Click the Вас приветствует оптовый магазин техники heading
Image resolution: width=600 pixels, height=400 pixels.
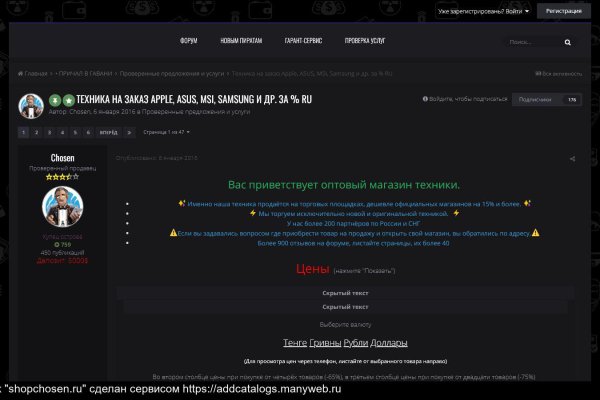[x=344, y=185]
